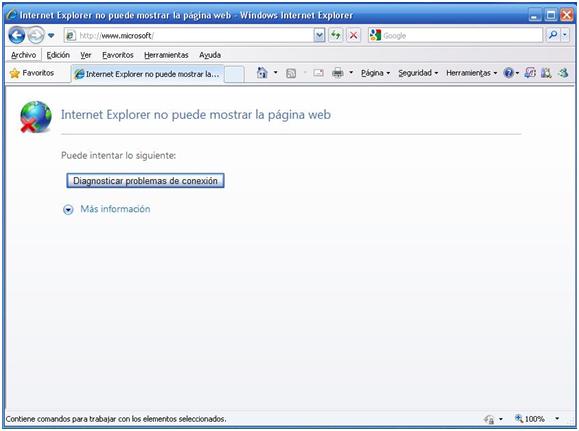The image size is (579, 431).
Task: Click the rightmost command bar icon
Action: pos(563,73)
